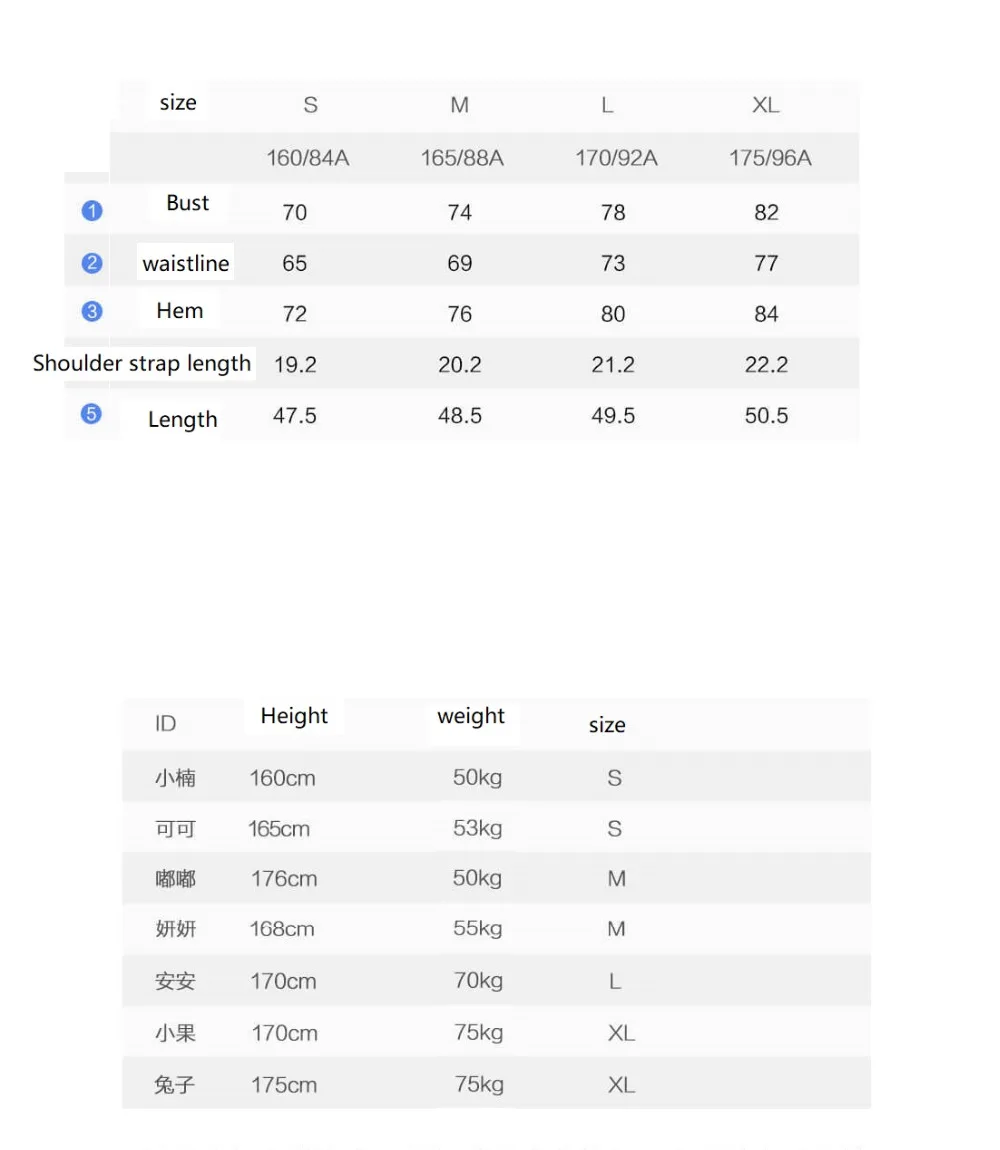The image size is (1000, 1150).
Task: Select the 176cm height row entry
Action: tap(284, 879)
